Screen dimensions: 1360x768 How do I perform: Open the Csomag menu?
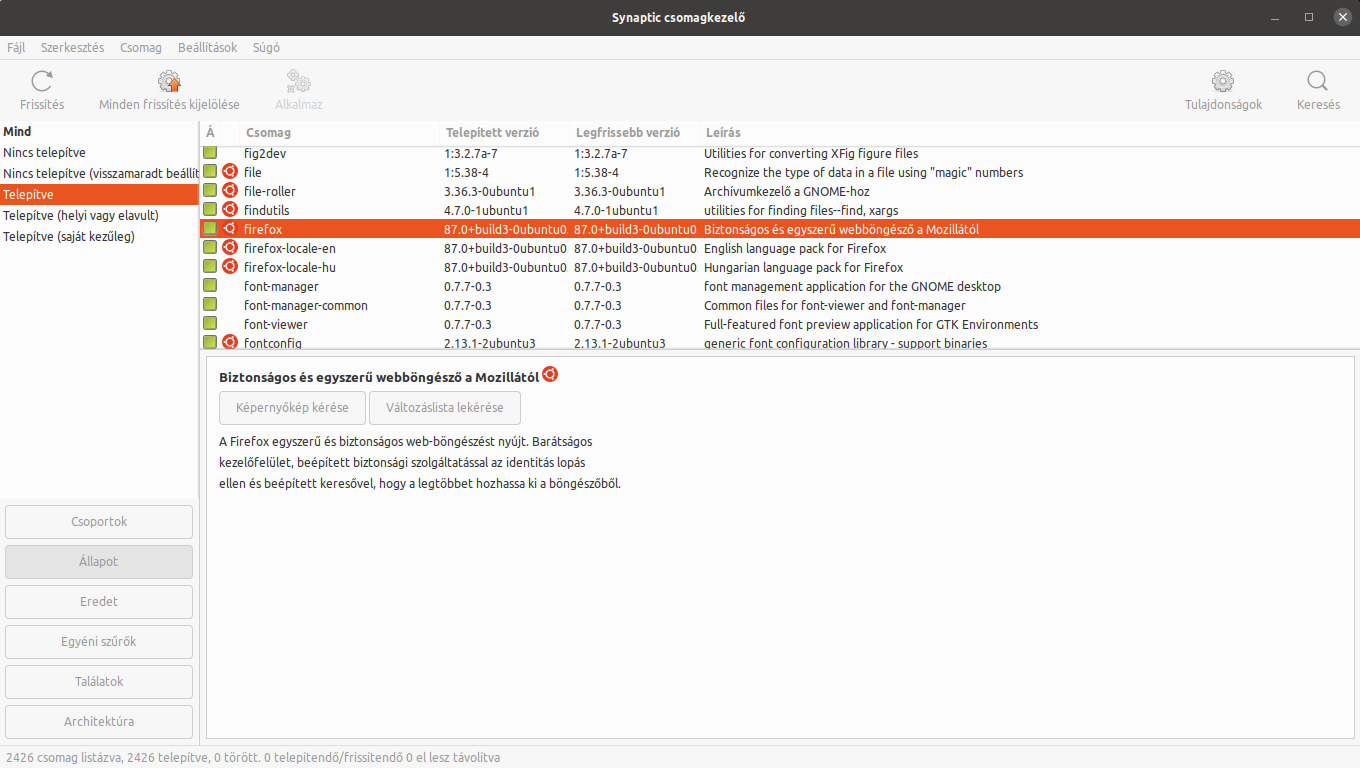(140, 47)
